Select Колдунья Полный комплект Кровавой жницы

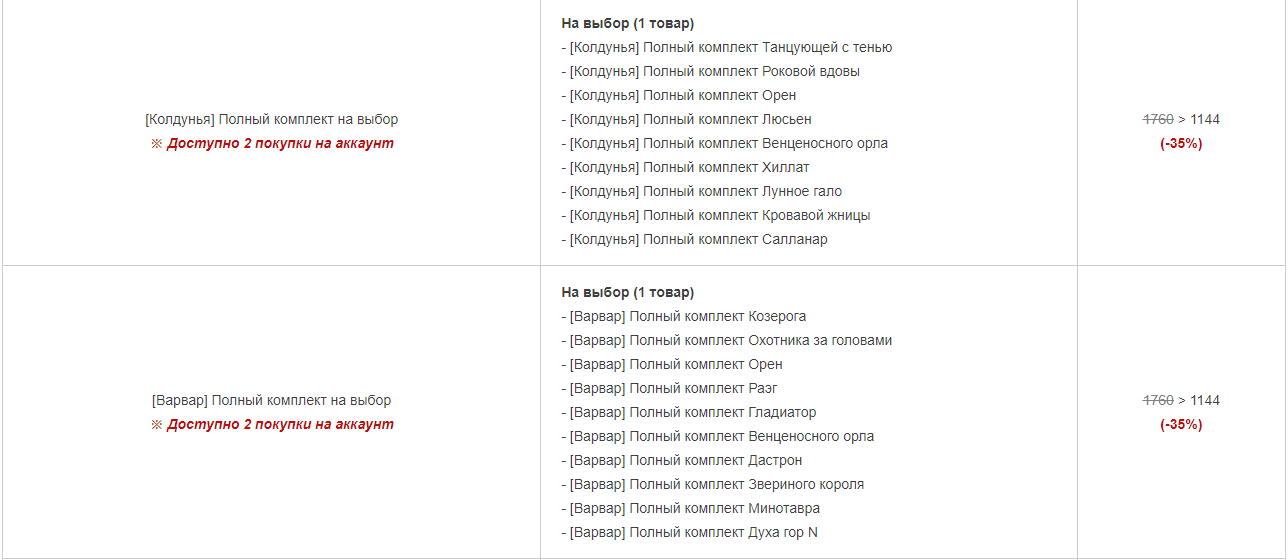[716, 215]
